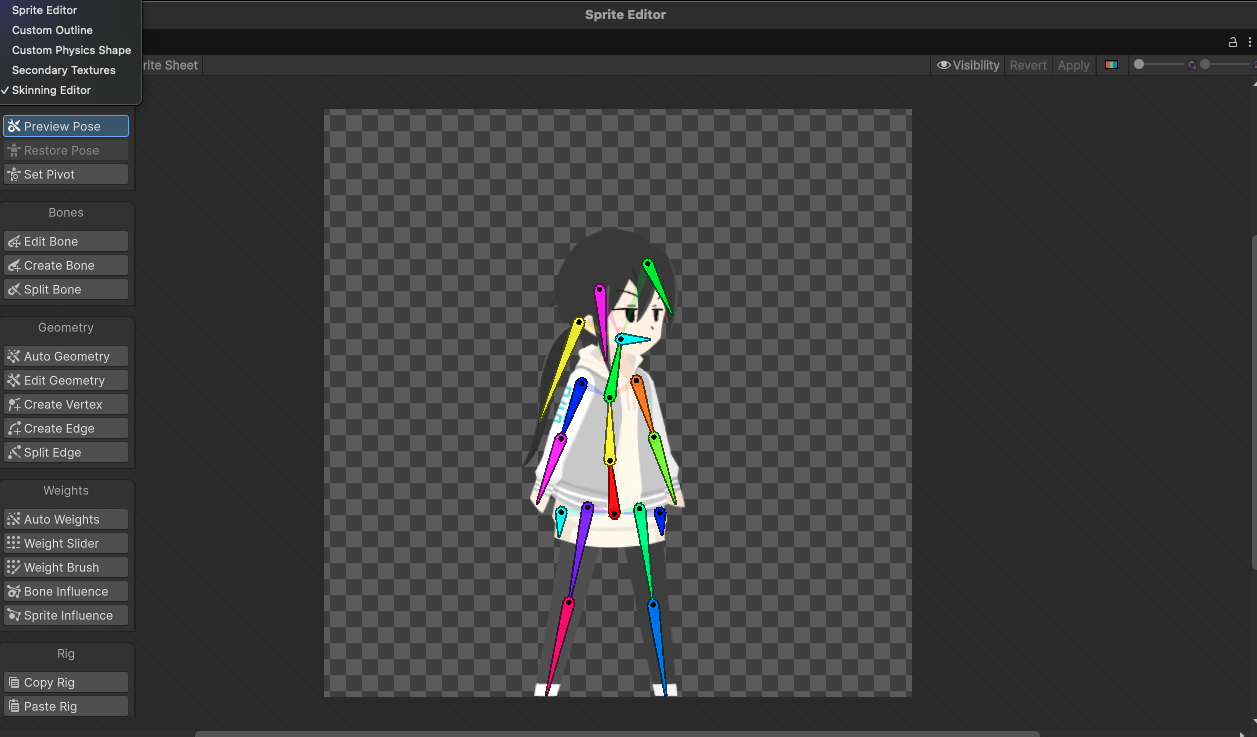Click the Auto Geometry icon
Image resolution: width=1257 pixels, height=737 pixels.
click(14, 357)
